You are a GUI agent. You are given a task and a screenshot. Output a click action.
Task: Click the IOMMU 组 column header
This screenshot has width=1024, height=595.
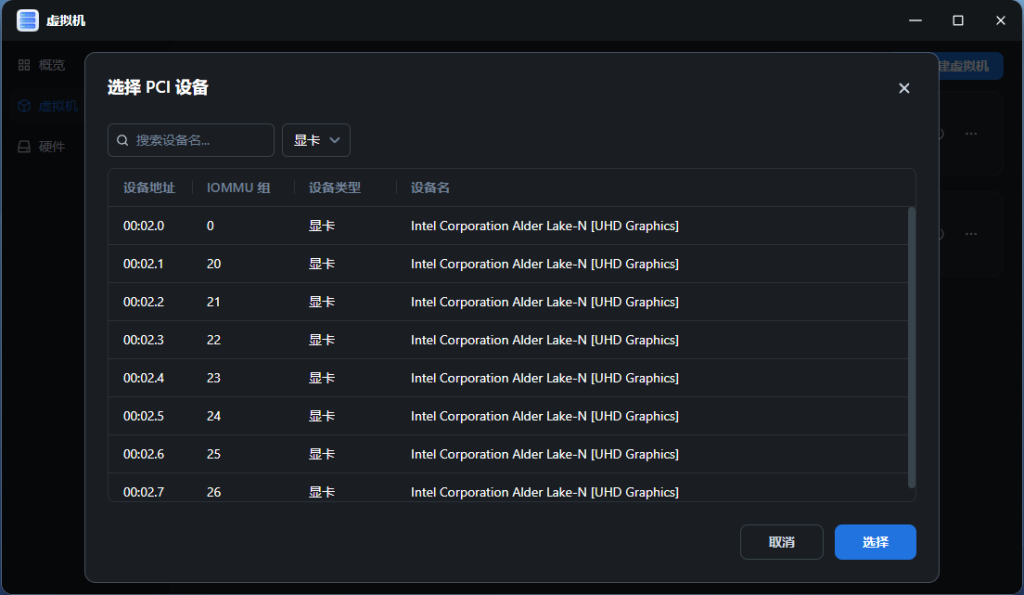(238, 188)
